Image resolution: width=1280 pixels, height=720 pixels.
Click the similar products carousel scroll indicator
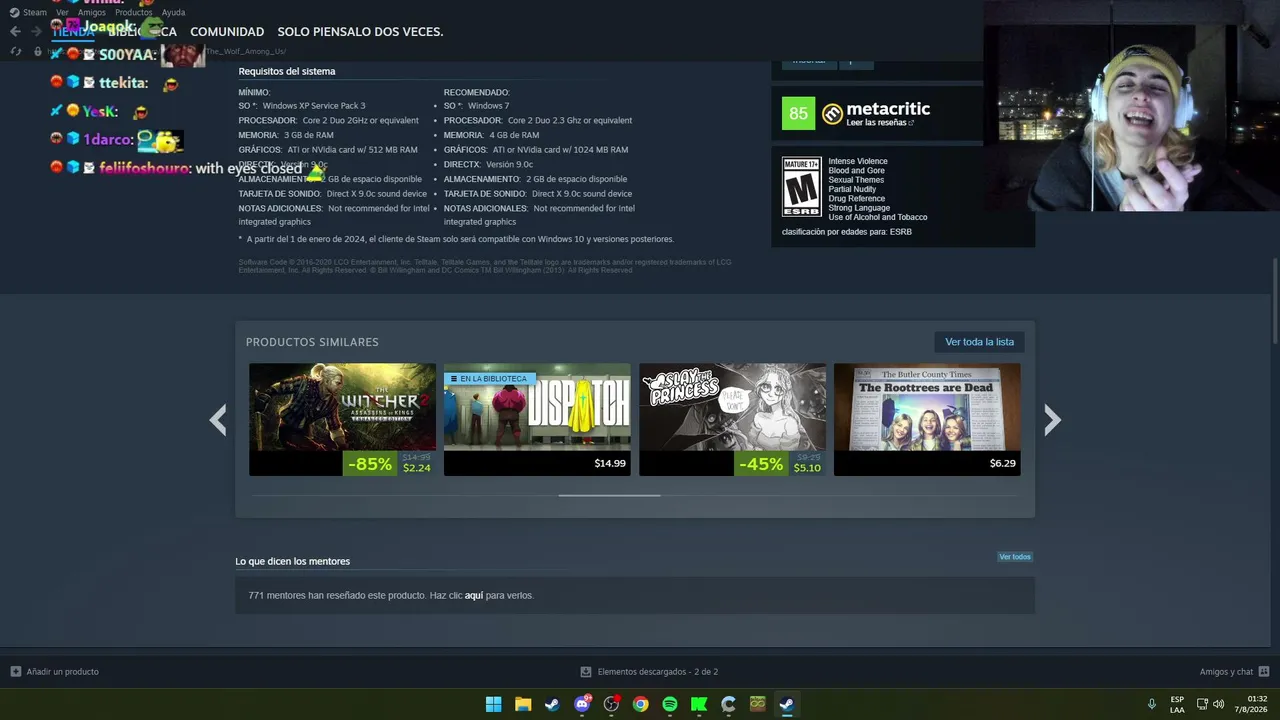(x=609, y=495)
